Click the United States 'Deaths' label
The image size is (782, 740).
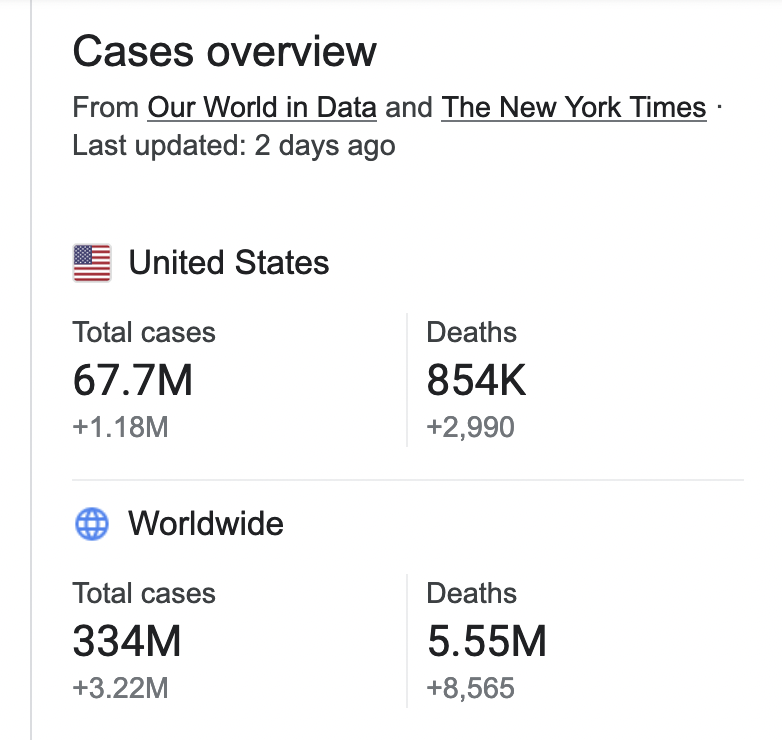click(472, 332)
